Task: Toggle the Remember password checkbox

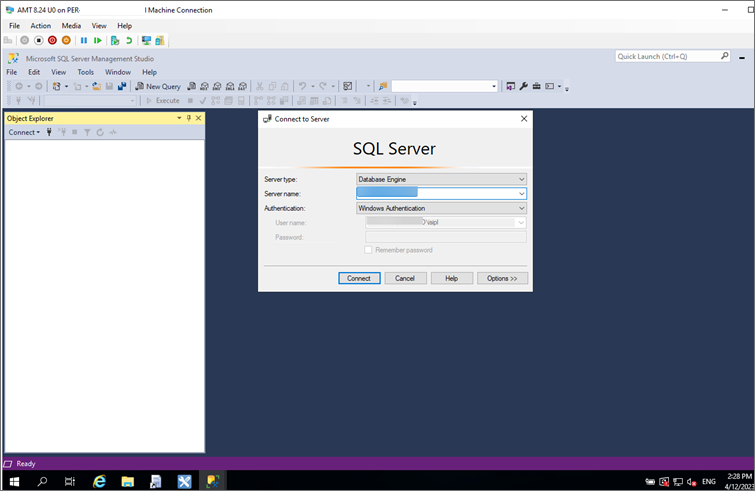Action: pos(368,250)
